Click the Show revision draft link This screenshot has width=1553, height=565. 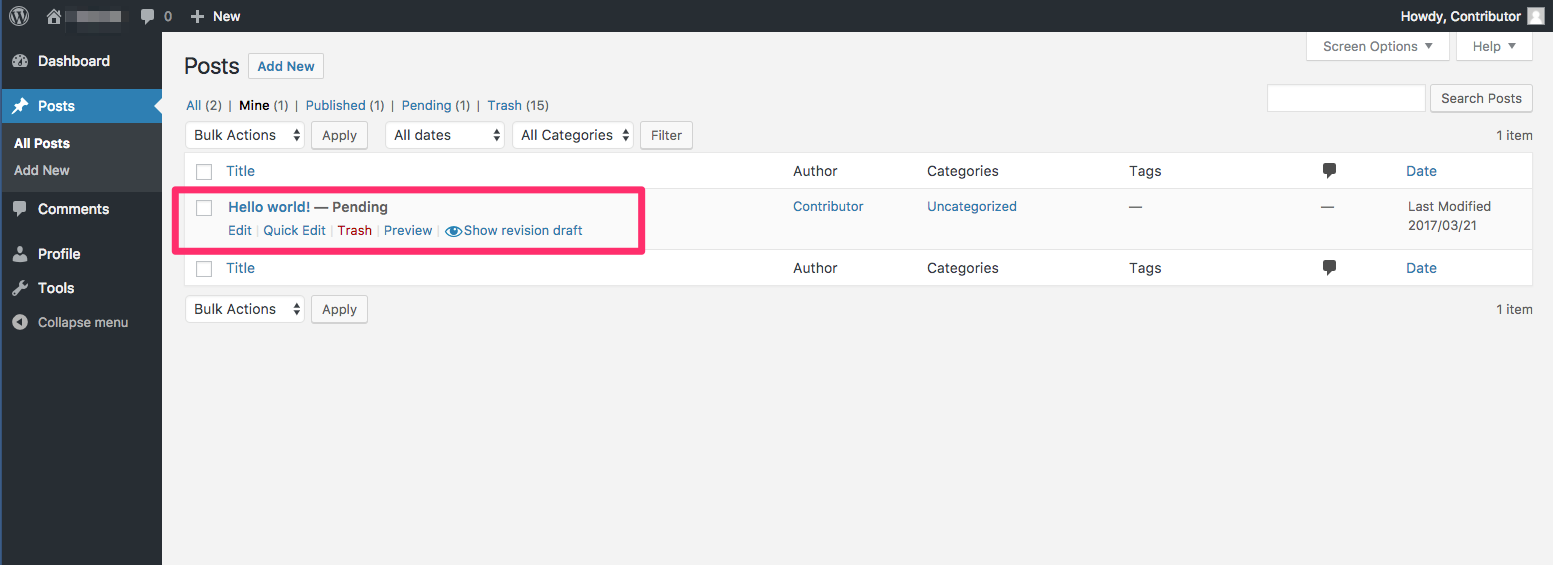522,230
